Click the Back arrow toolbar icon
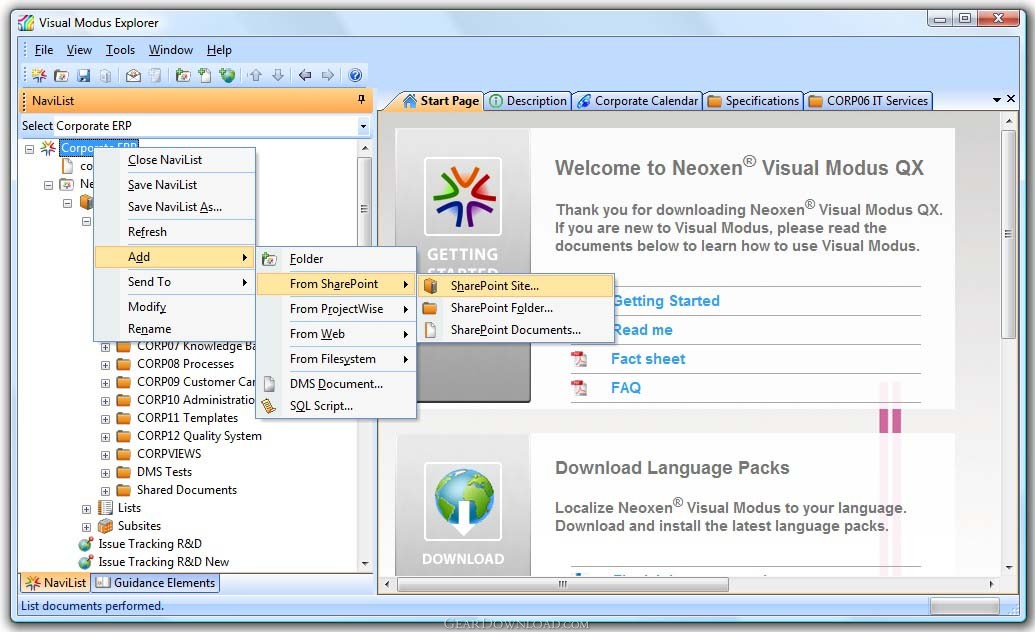 (305, 75)
